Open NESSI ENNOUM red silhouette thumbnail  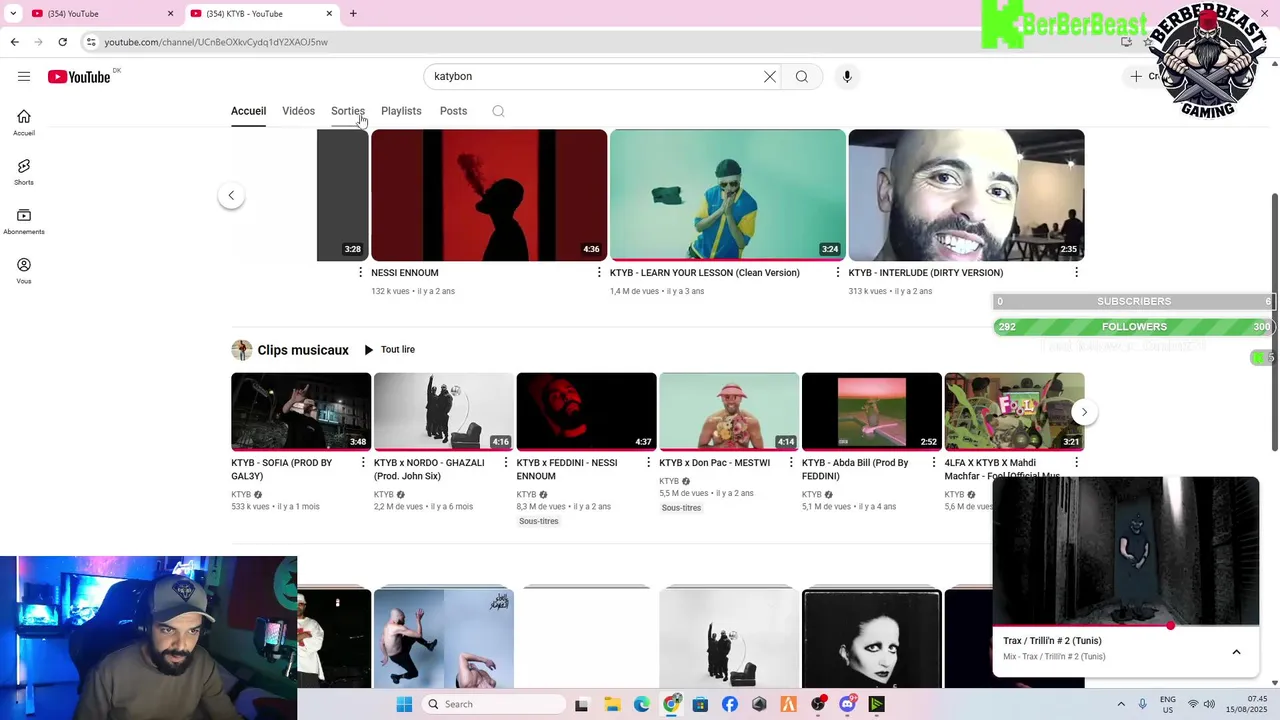pyautogui.click(x=489, y=195)
